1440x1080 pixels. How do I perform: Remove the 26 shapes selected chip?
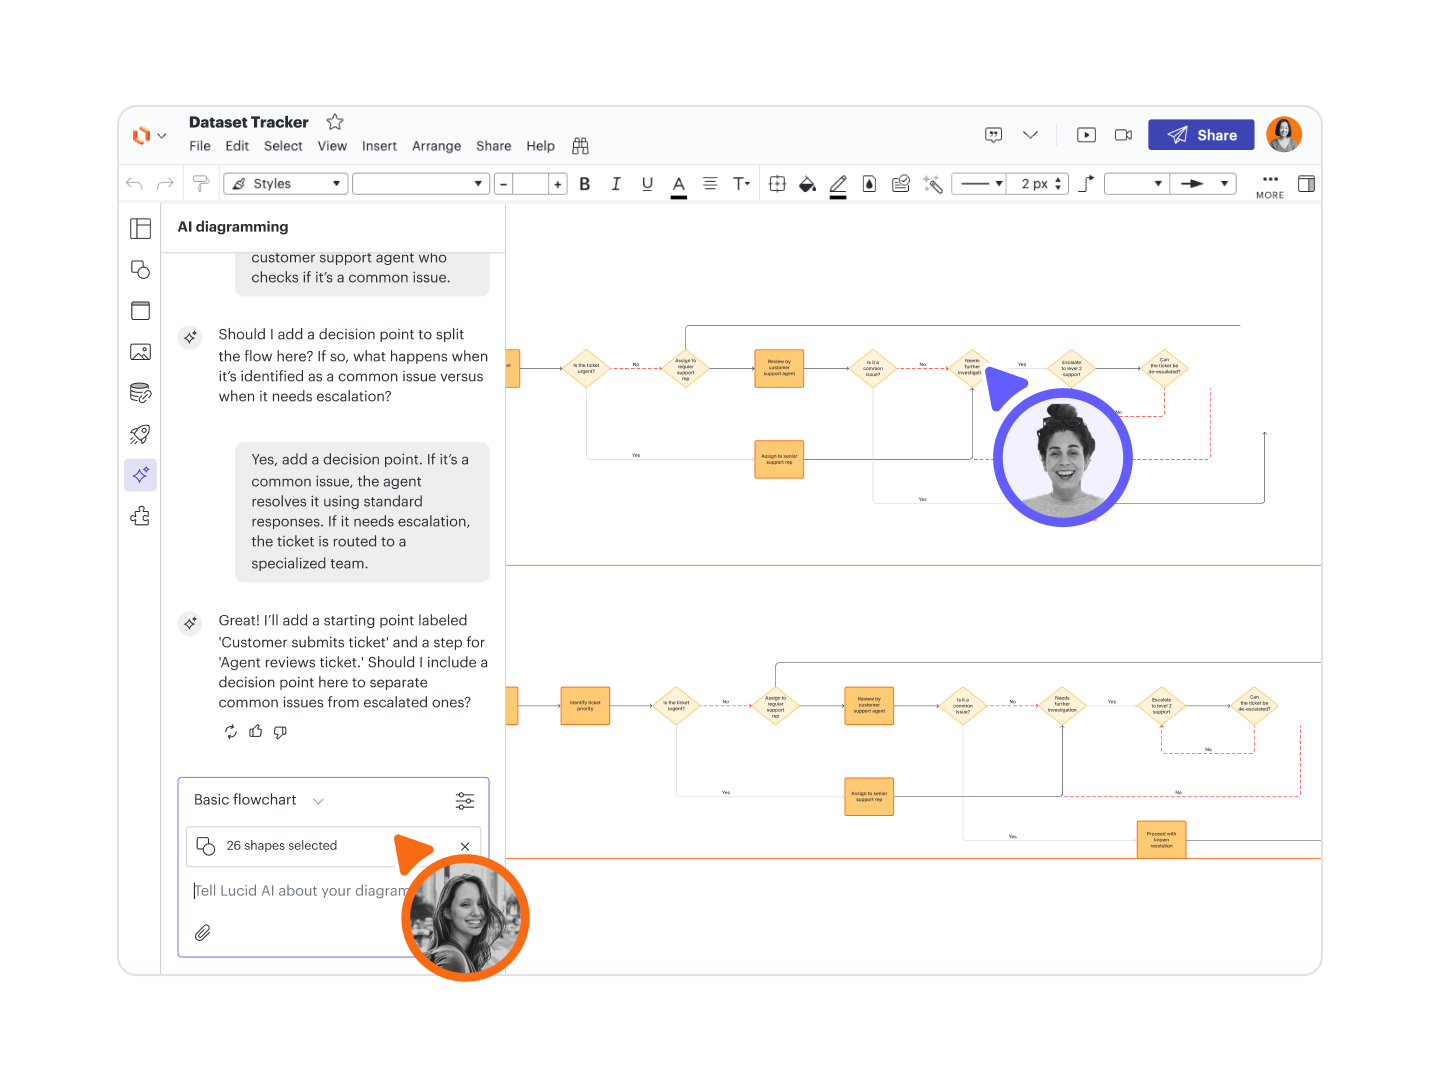pos(465,846)
